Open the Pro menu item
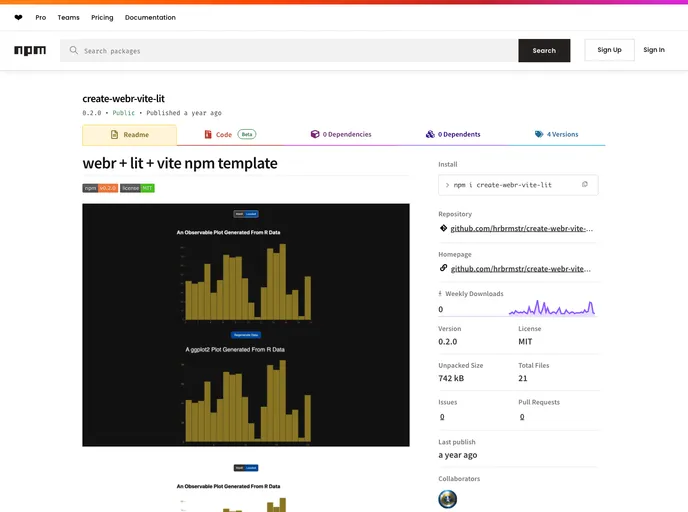 [x=41, y=18]
